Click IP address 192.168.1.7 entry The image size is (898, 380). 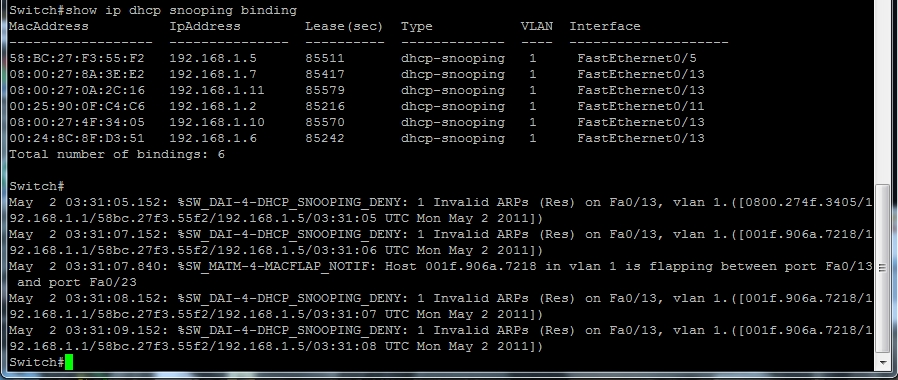(x=212, y=74)
